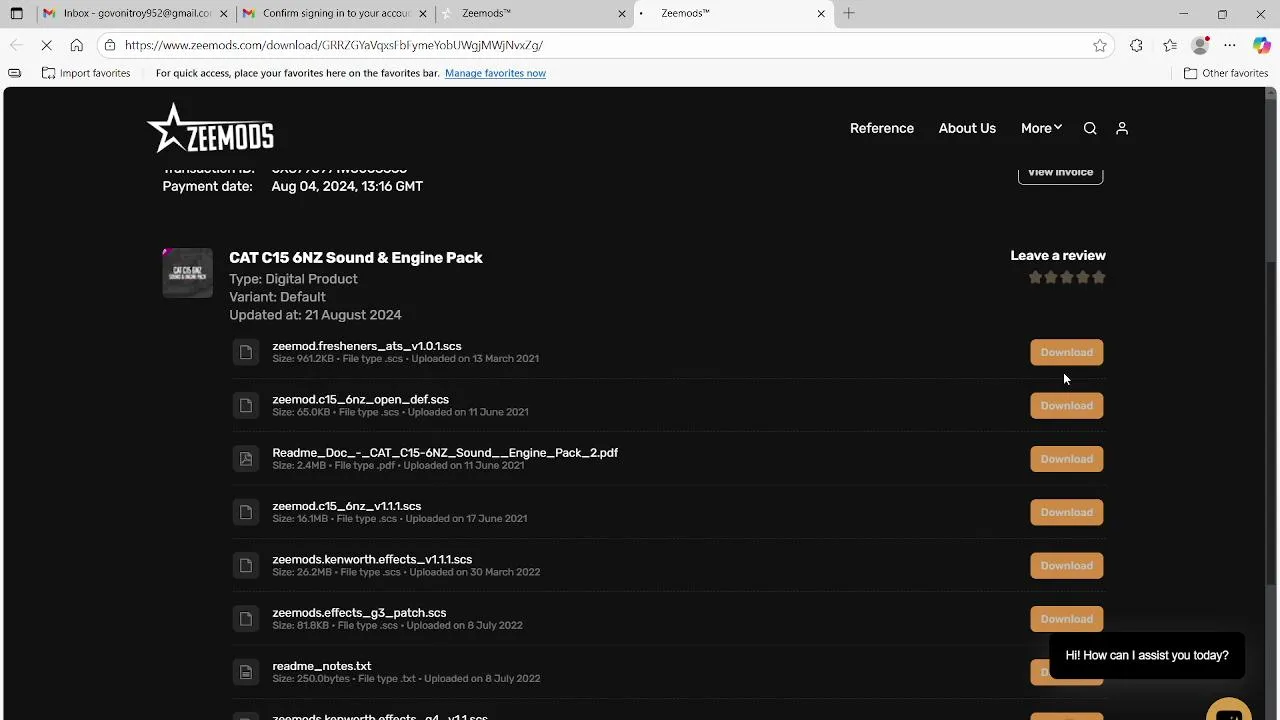Screen dimensions: 1280x720
Task: Click text file icon for readme_notes.txt
Action: tap(246, 672)
